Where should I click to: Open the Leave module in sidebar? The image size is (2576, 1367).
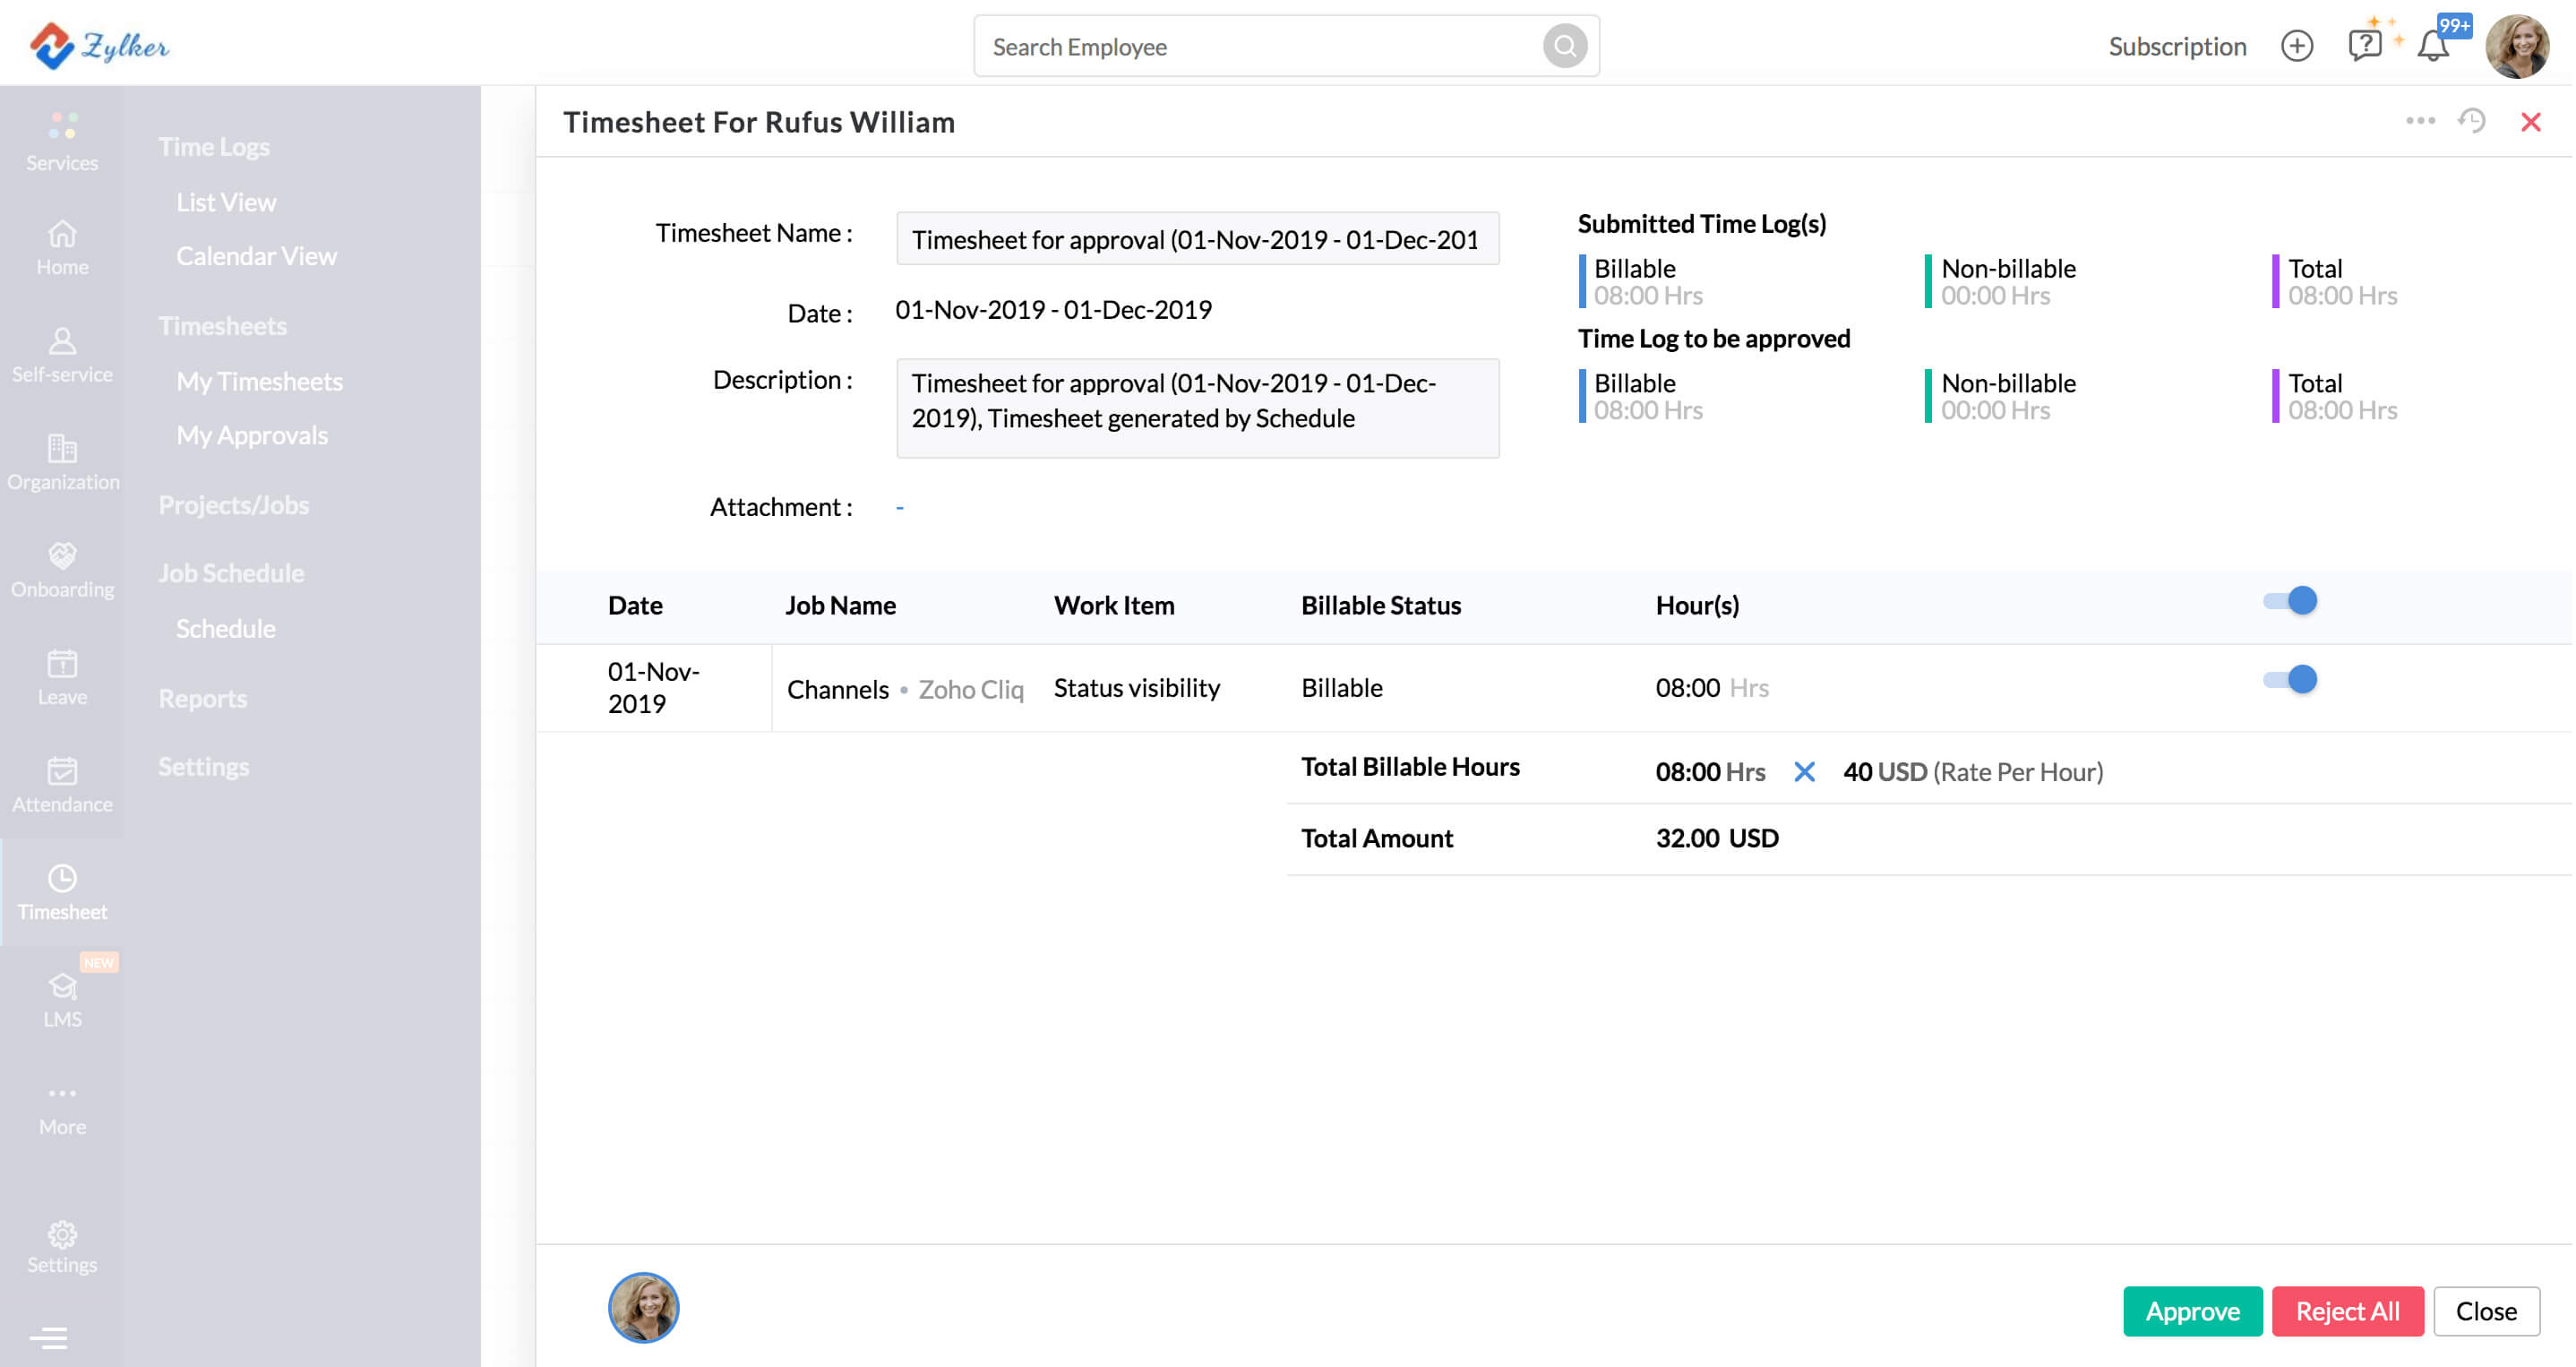tap(62, 678)
